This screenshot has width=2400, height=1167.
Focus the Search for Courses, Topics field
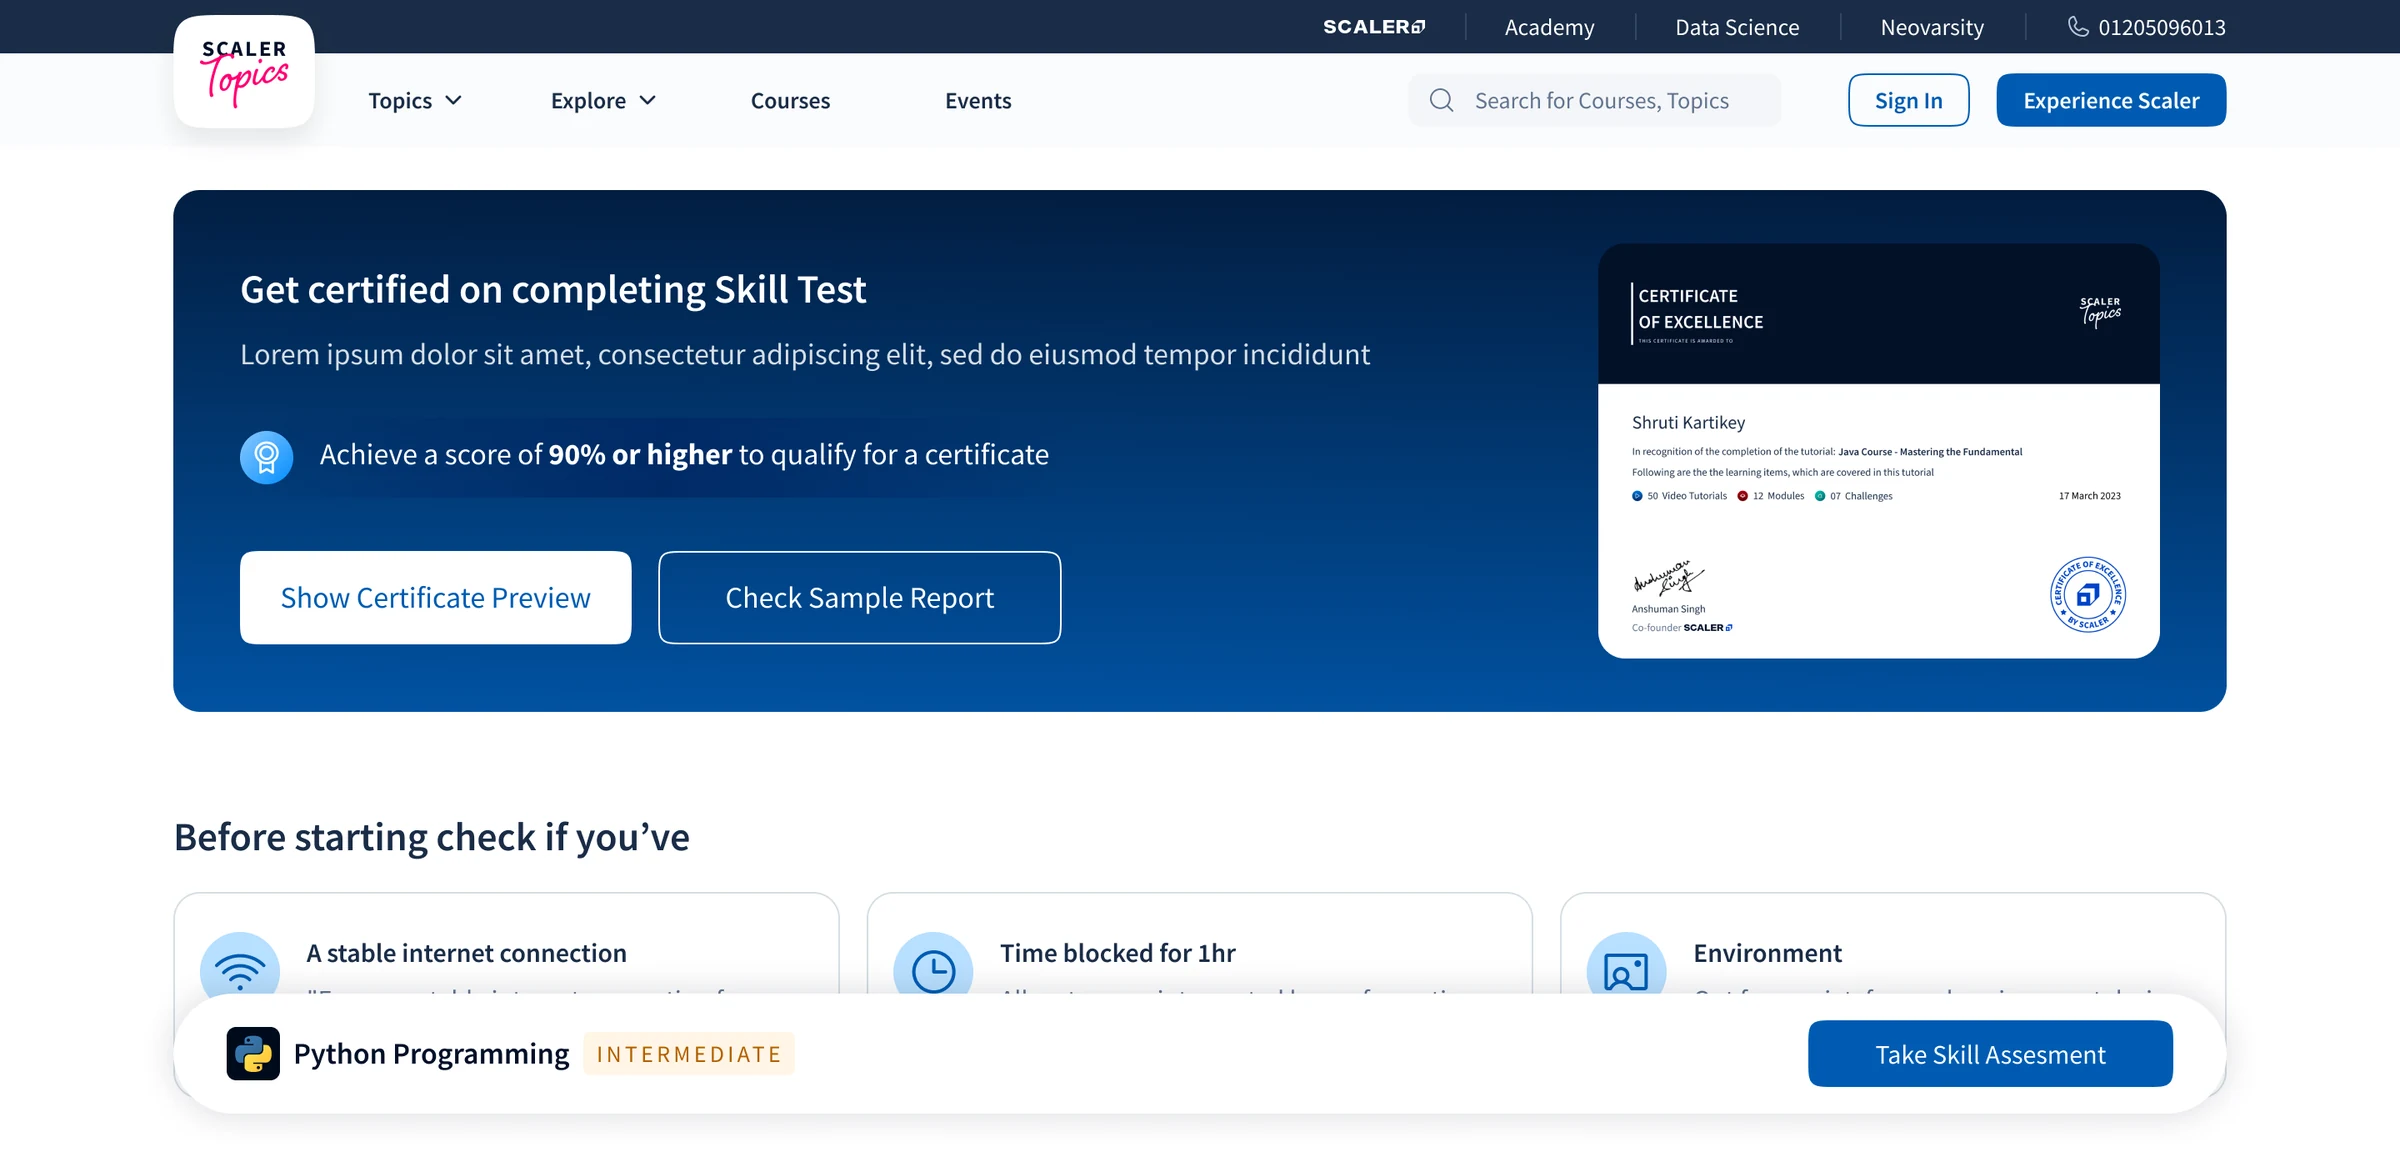pyautogui.click(x=1595, y=100)
